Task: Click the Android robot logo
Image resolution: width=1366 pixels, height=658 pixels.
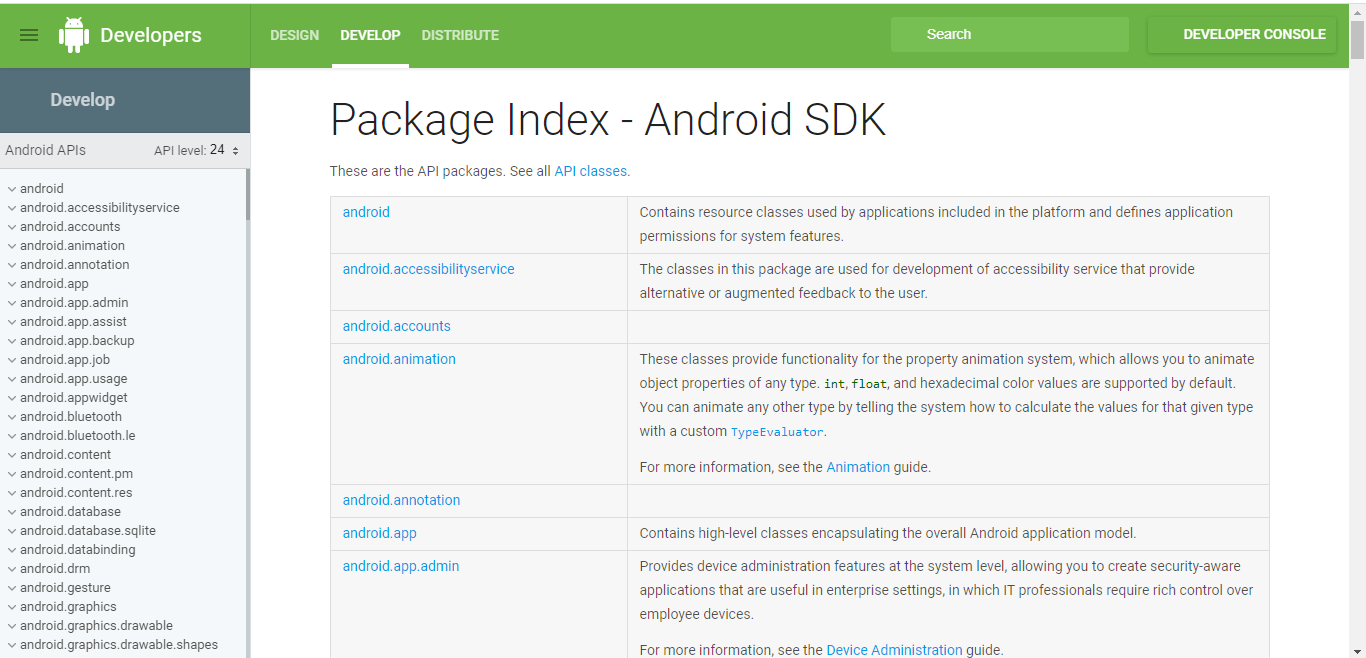Action: [74, 34]
